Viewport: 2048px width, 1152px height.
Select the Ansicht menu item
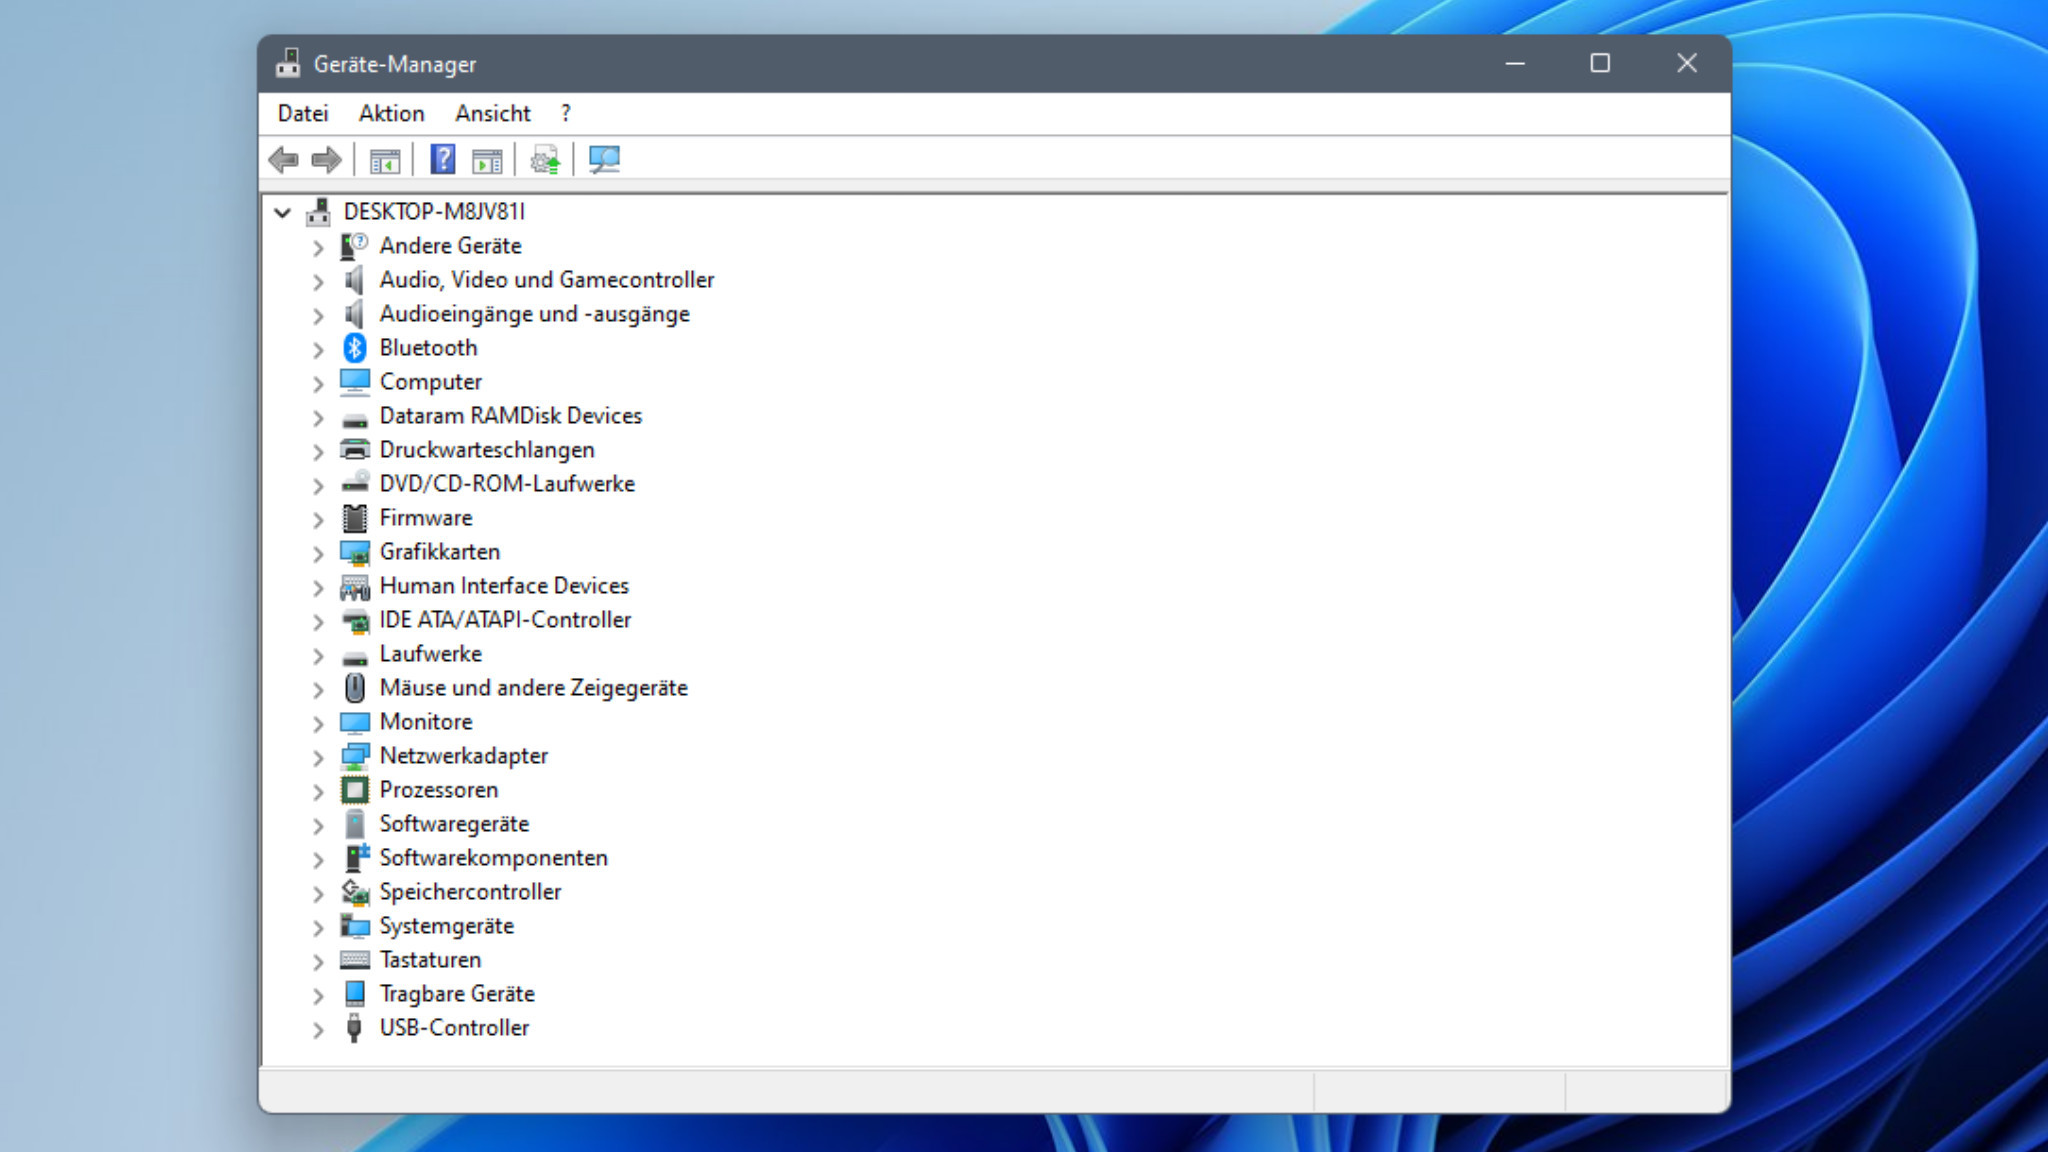(492, 113)
